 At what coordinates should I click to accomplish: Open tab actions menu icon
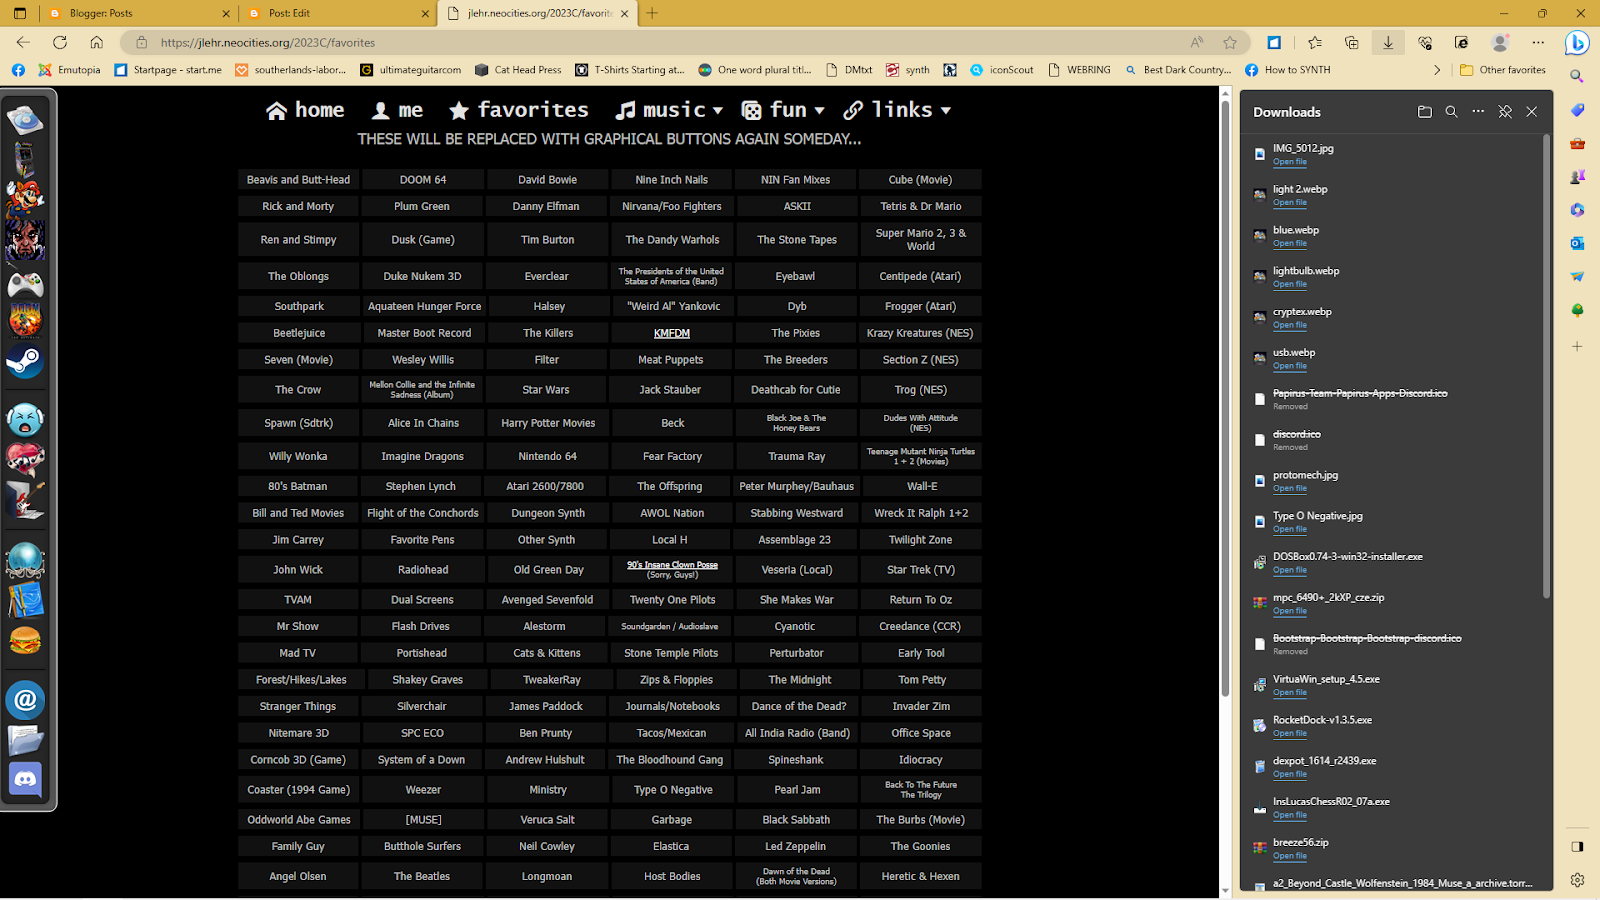click(x=20, y=13)
